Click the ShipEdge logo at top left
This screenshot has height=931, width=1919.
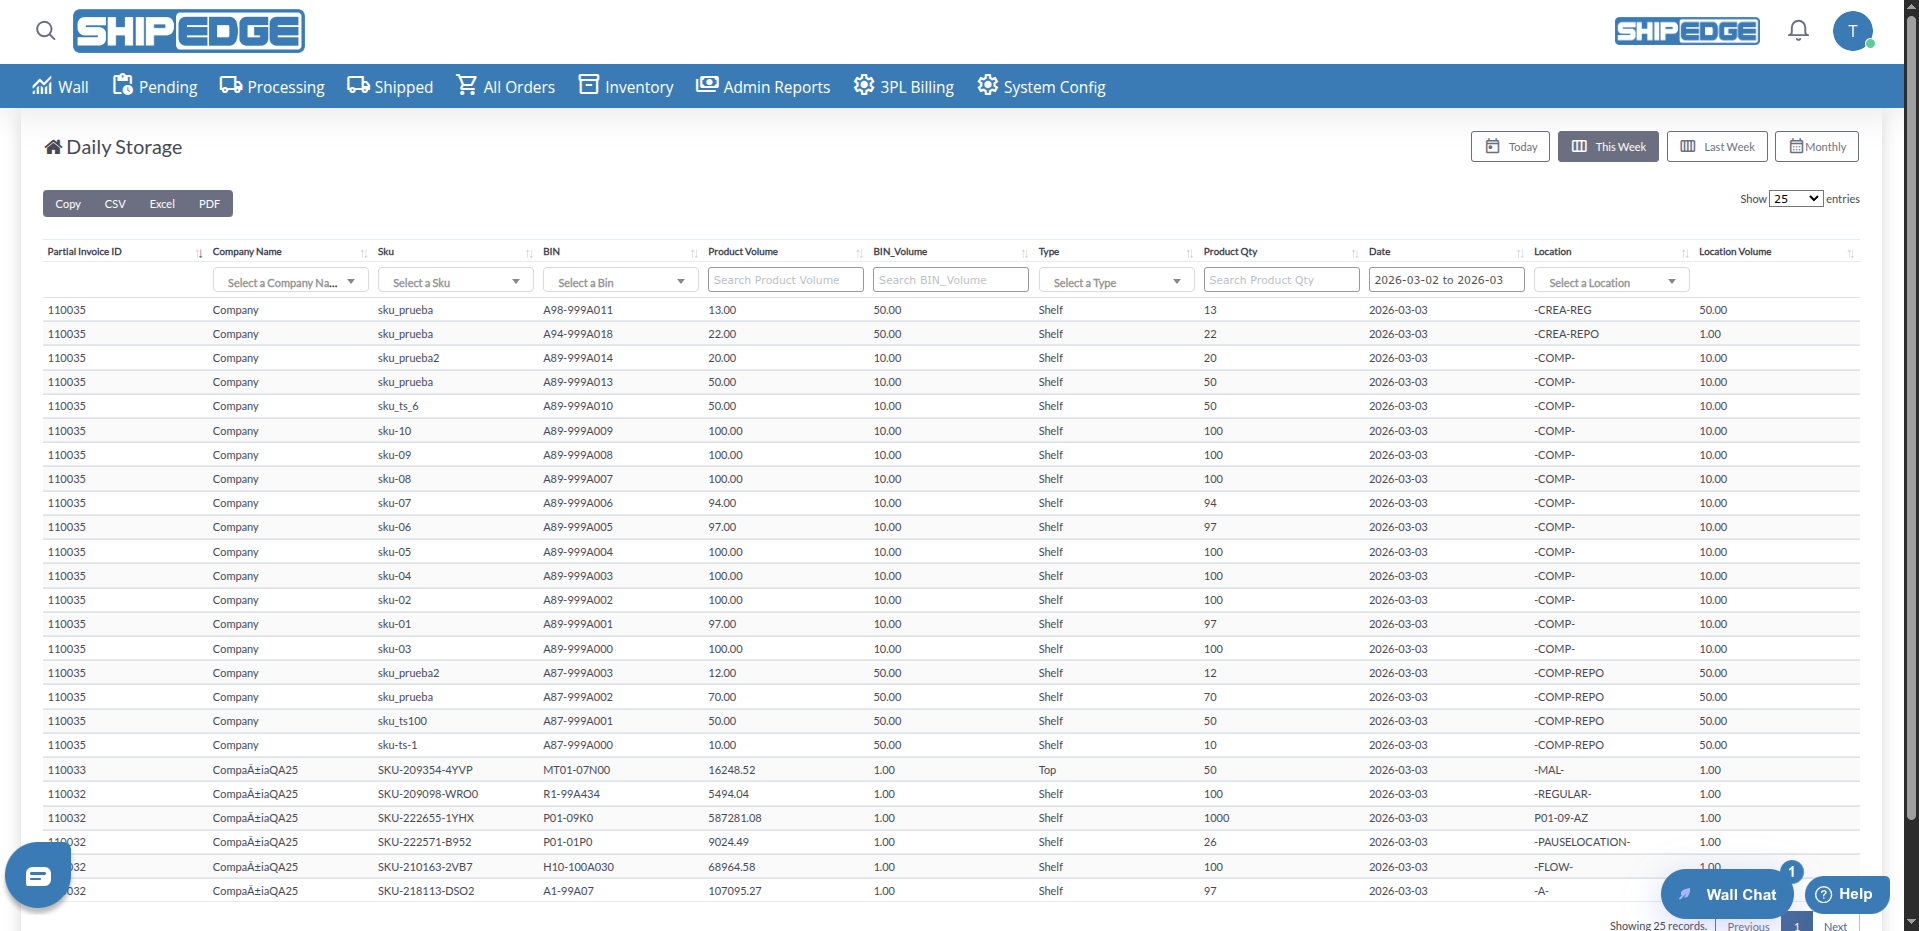(x=189, y=31)
